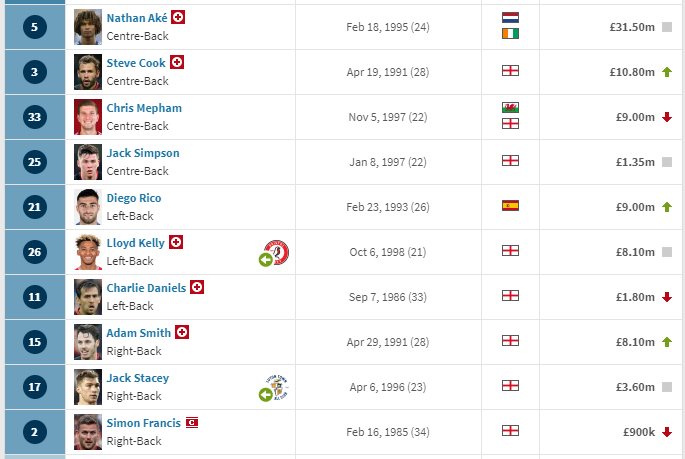
Task: Click the injury icon beside Steve Cook
Action: 177,62
